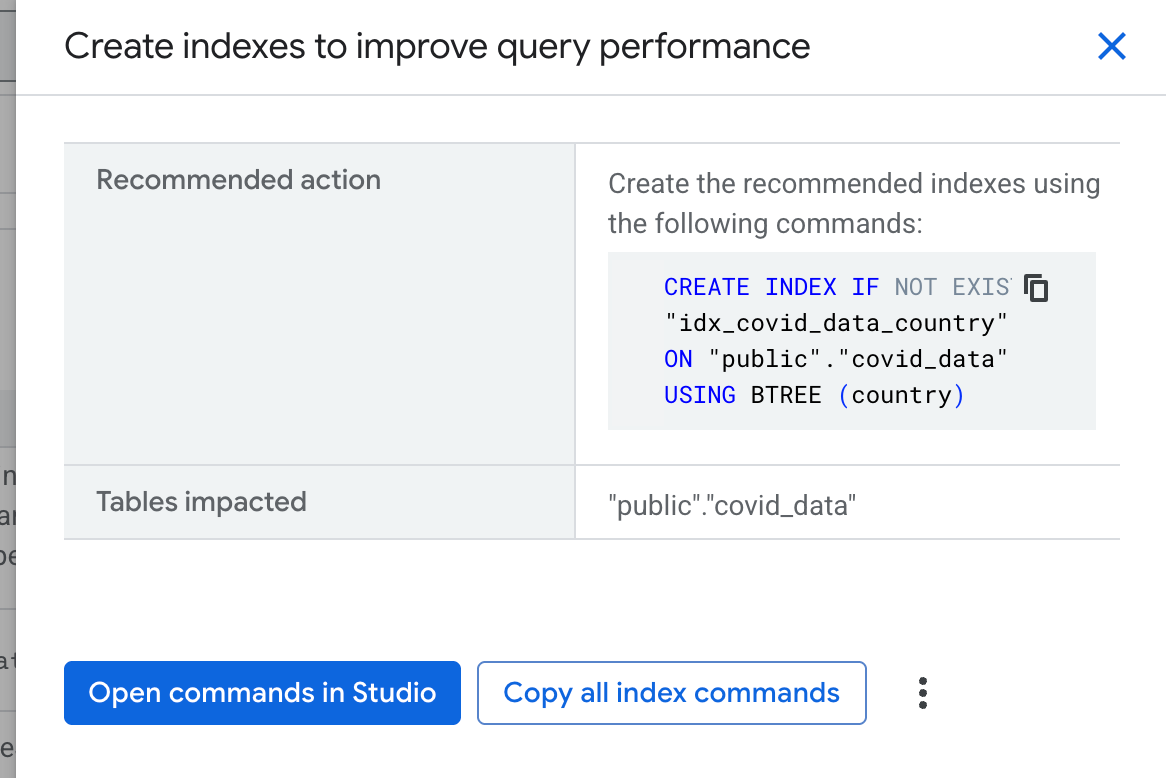Open commands in Studio
The image size is (1166, 778).
261,692
